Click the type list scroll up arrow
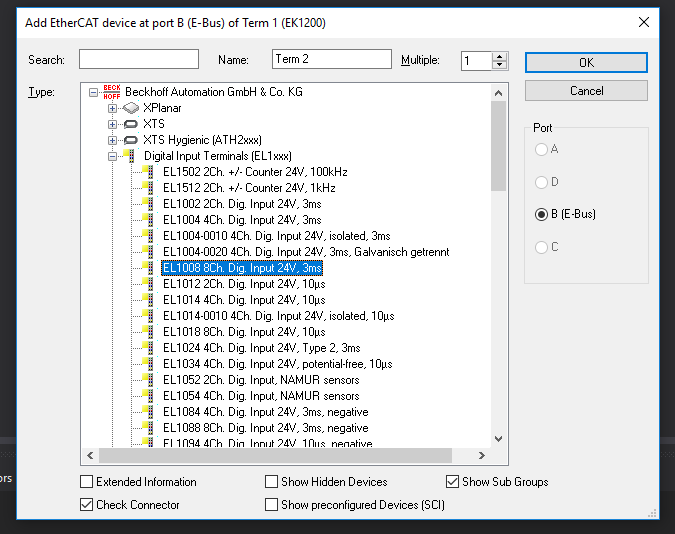Viewport: 675px width, 534px height. coord(499,93)
